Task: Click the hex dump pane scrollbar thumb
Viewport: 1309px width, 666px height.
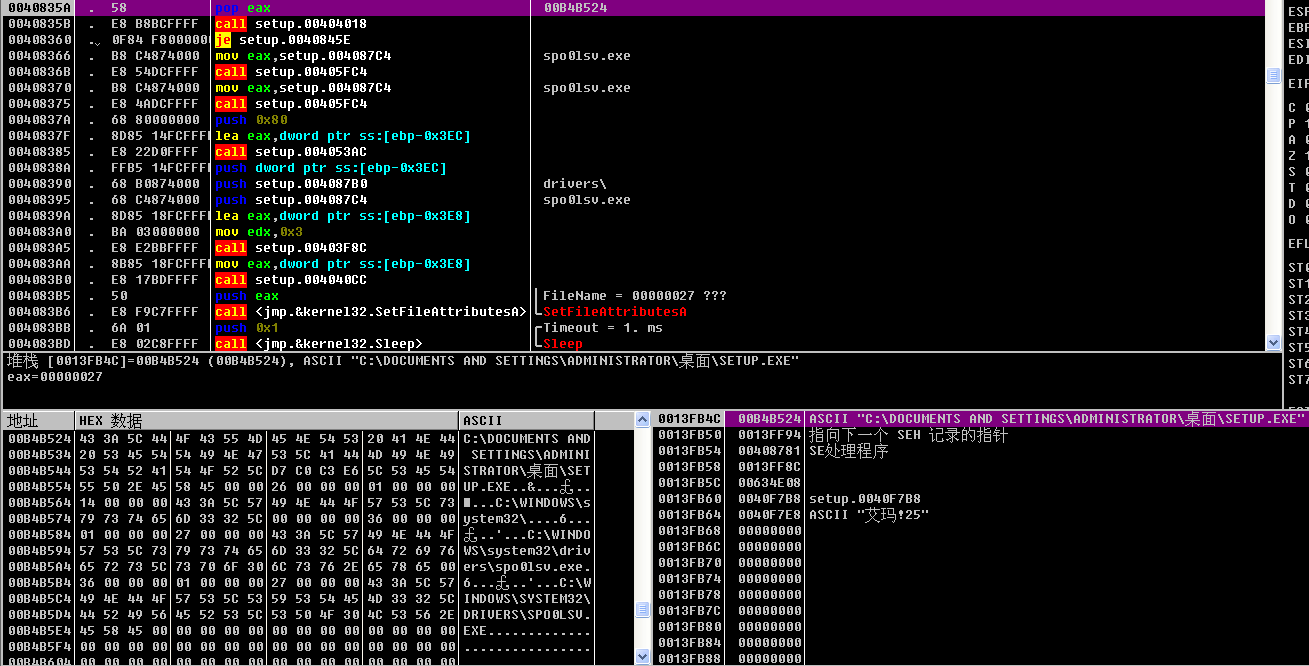Action: (642, 609)
